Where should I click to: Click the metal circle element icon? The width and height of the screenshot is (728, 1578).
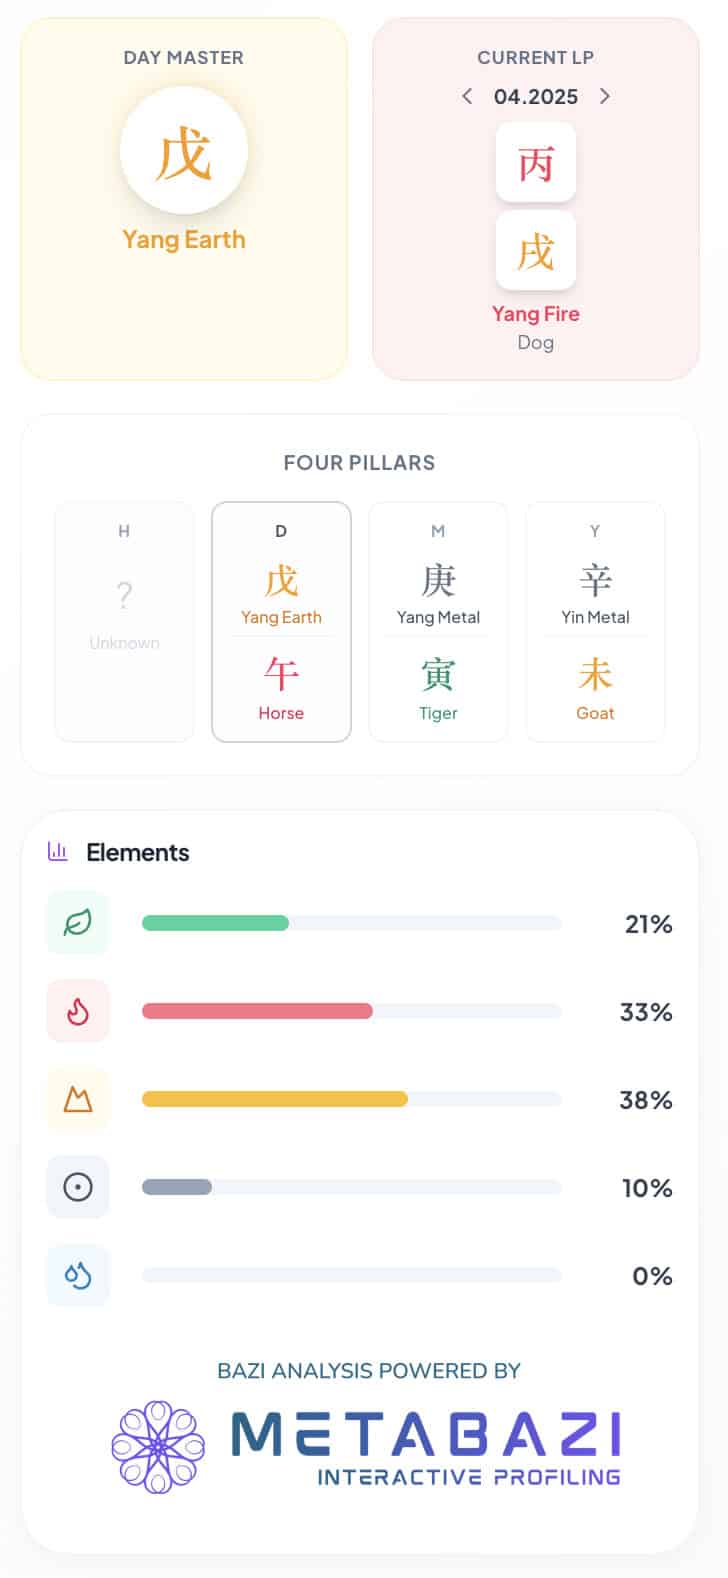[78, 1187]
